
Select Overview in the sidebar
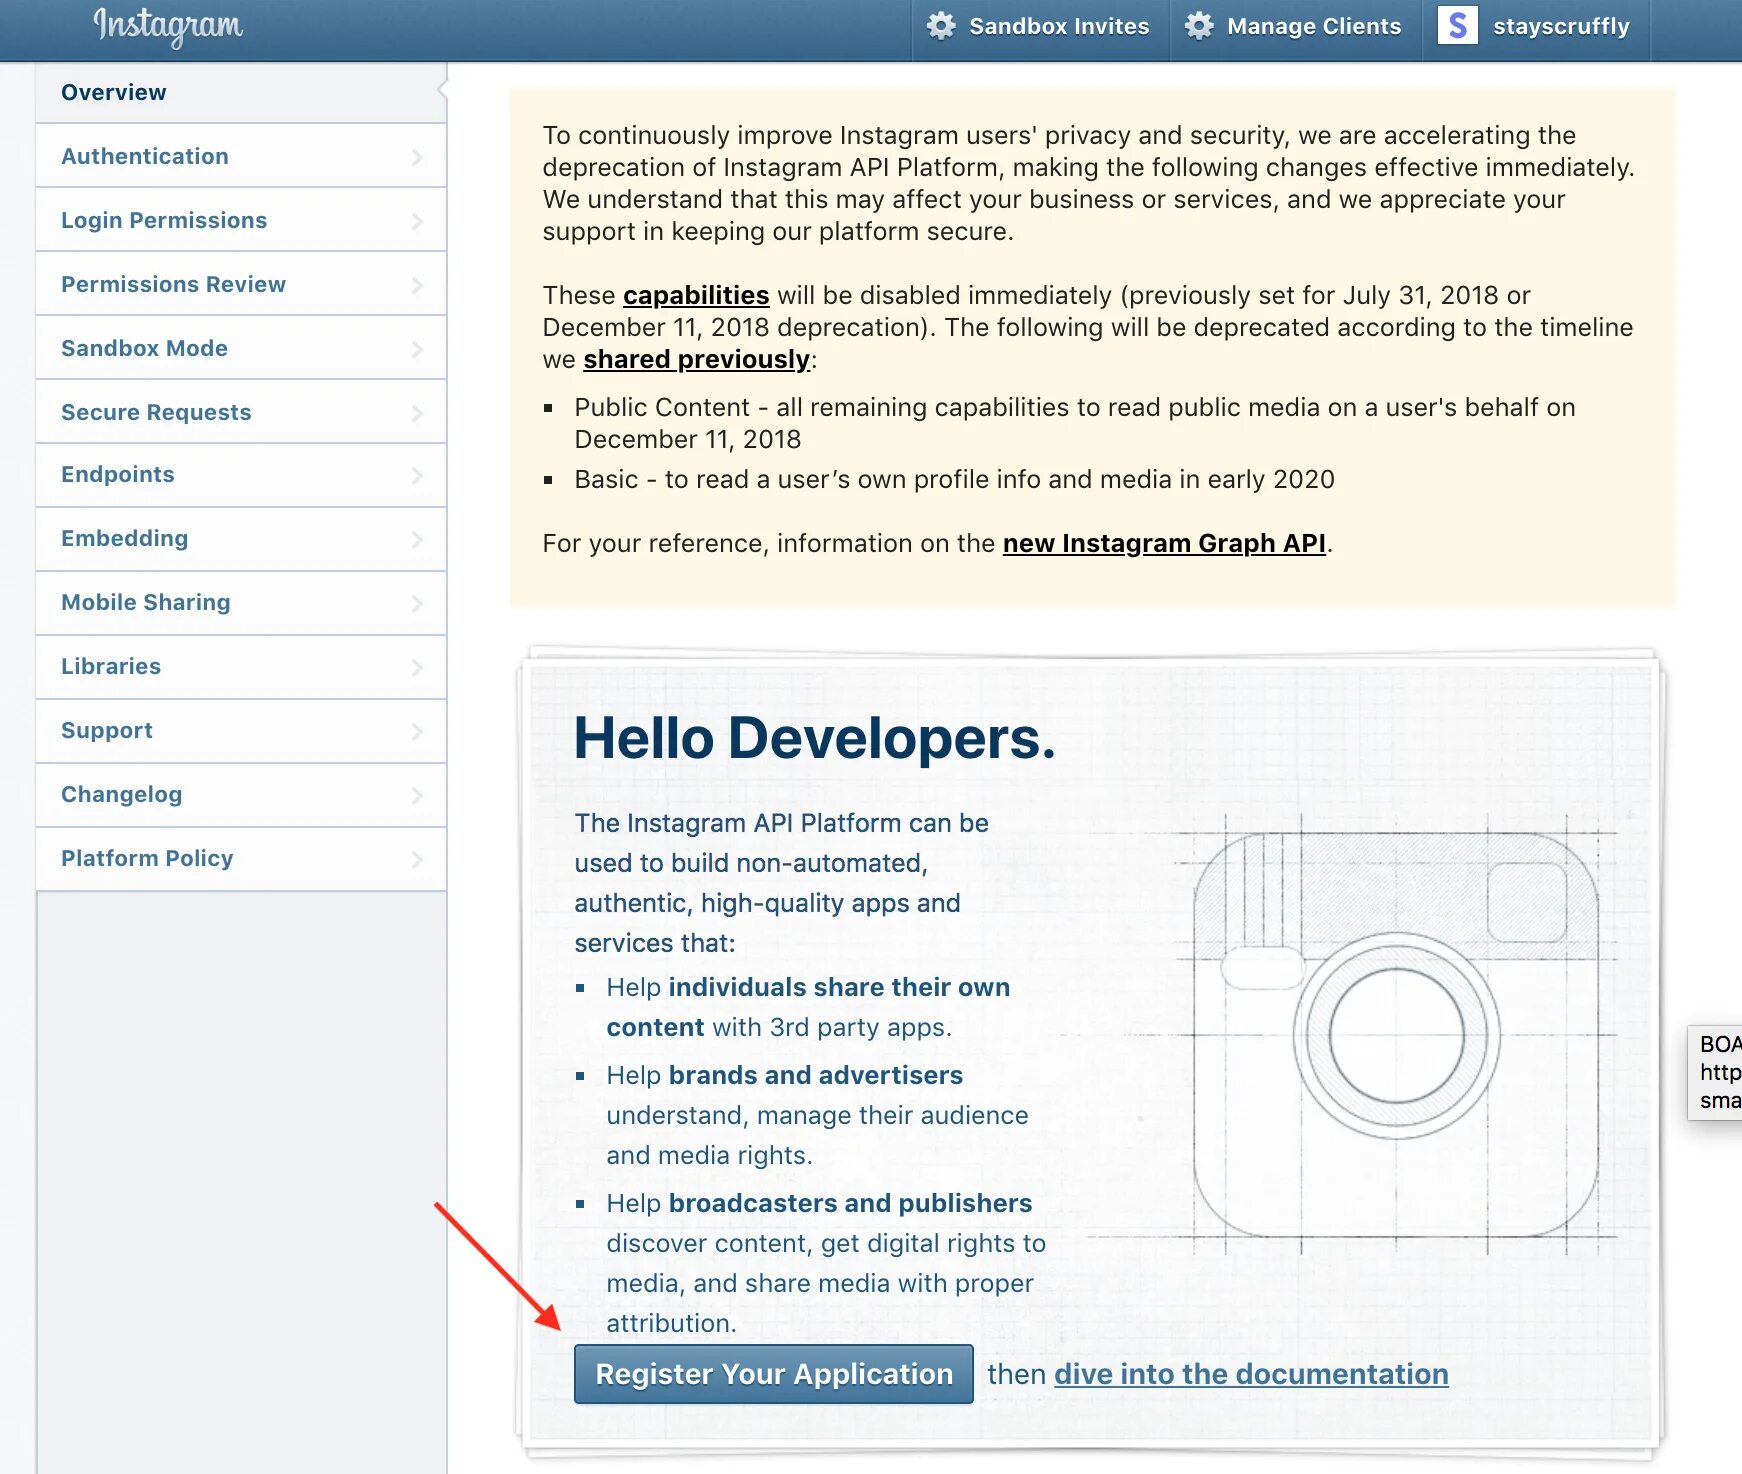241,92
